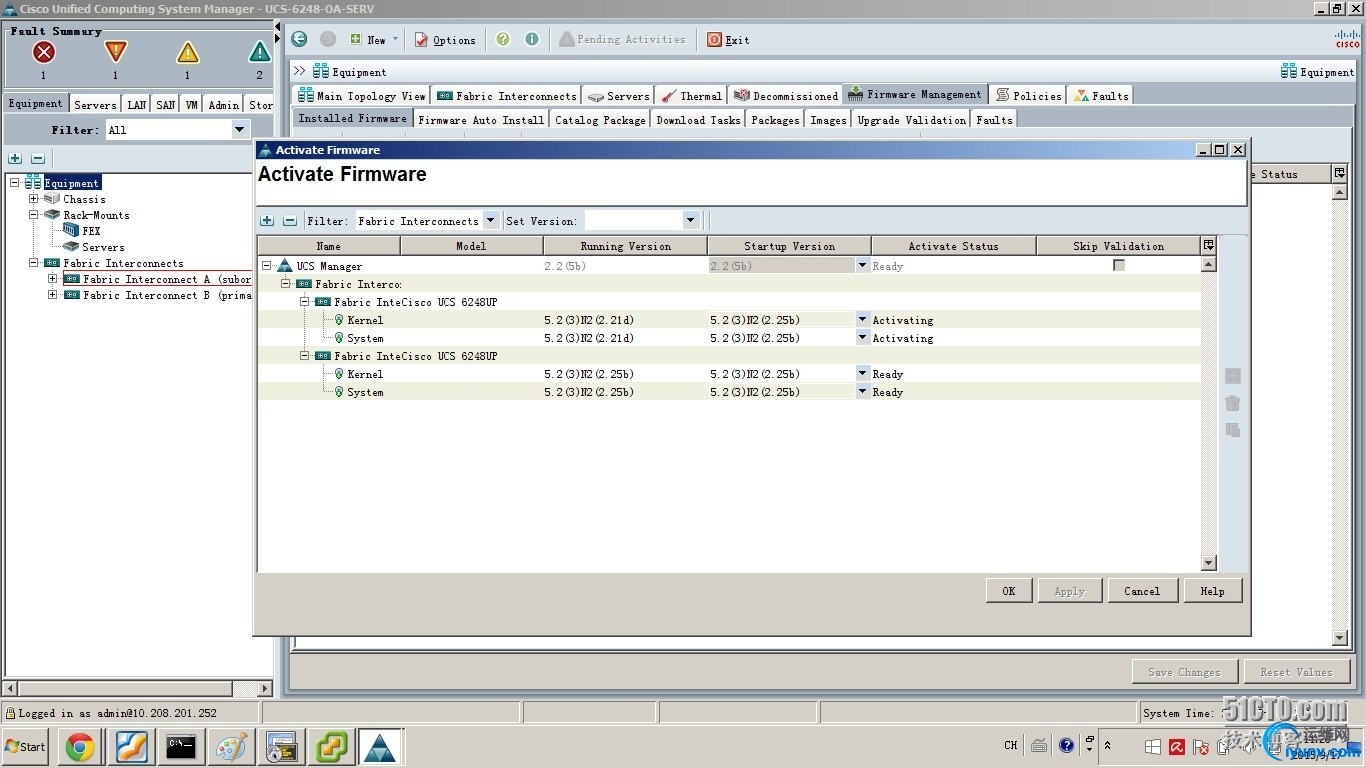Click the Options toolbar button
This screenshot has width=1366, height=768.
(x=445, y=39)
